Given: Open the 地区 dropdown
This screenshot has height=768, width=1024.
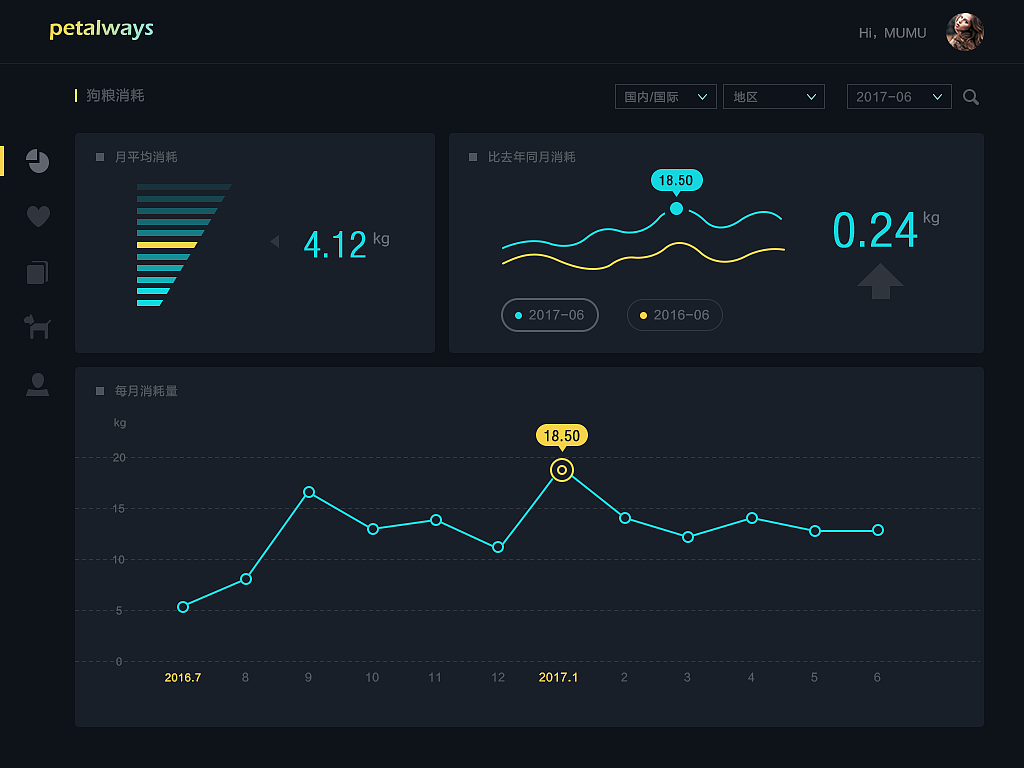Looking at the screenshot, I should pos(774,97).
